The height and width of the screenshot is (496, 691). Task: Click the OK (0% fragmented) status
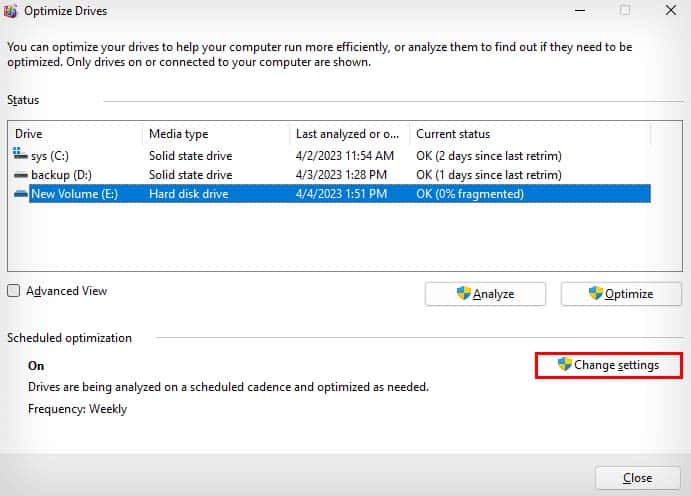coord(470,194)
